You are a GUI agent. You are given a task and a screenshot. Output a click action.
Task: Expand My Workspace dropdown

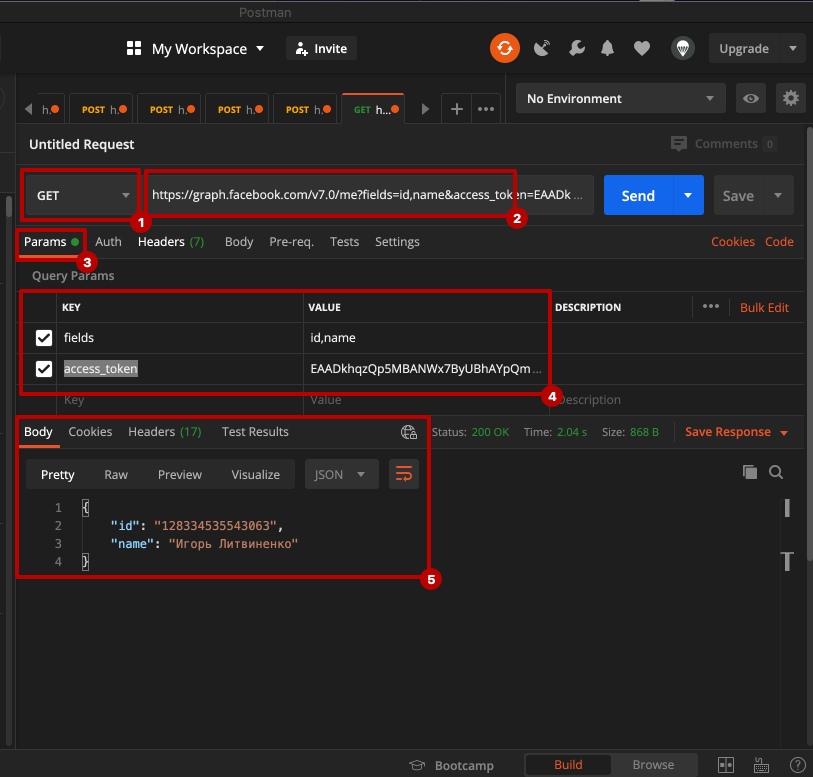[208, 48]
